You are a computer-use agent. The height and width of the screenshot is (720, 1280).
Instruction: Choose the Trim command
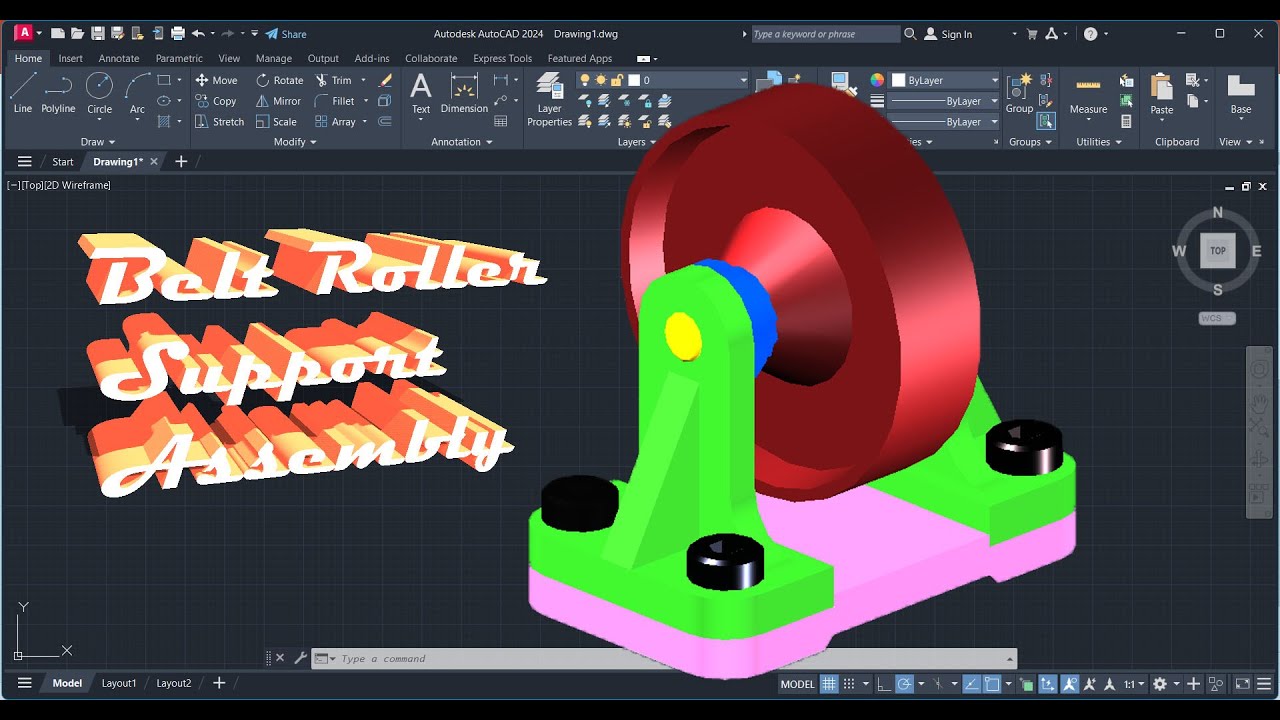(333, 80)
